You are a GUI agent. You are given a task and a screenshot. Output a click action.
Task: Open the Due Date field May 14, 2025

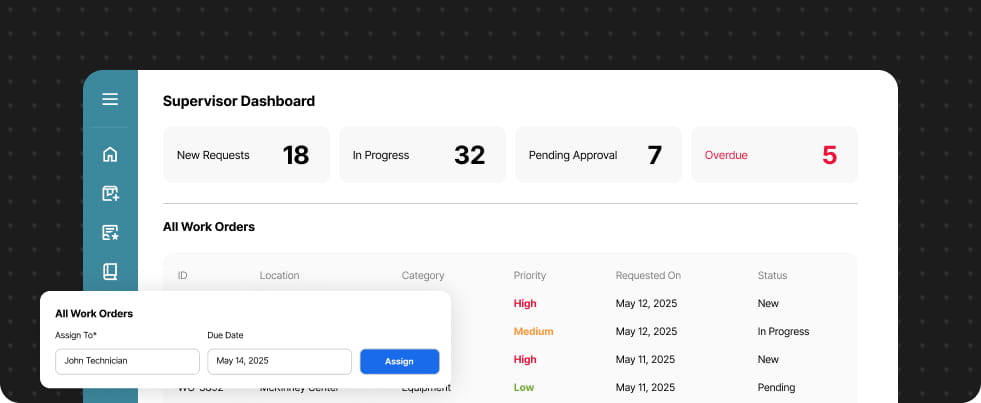coord(280,362)
